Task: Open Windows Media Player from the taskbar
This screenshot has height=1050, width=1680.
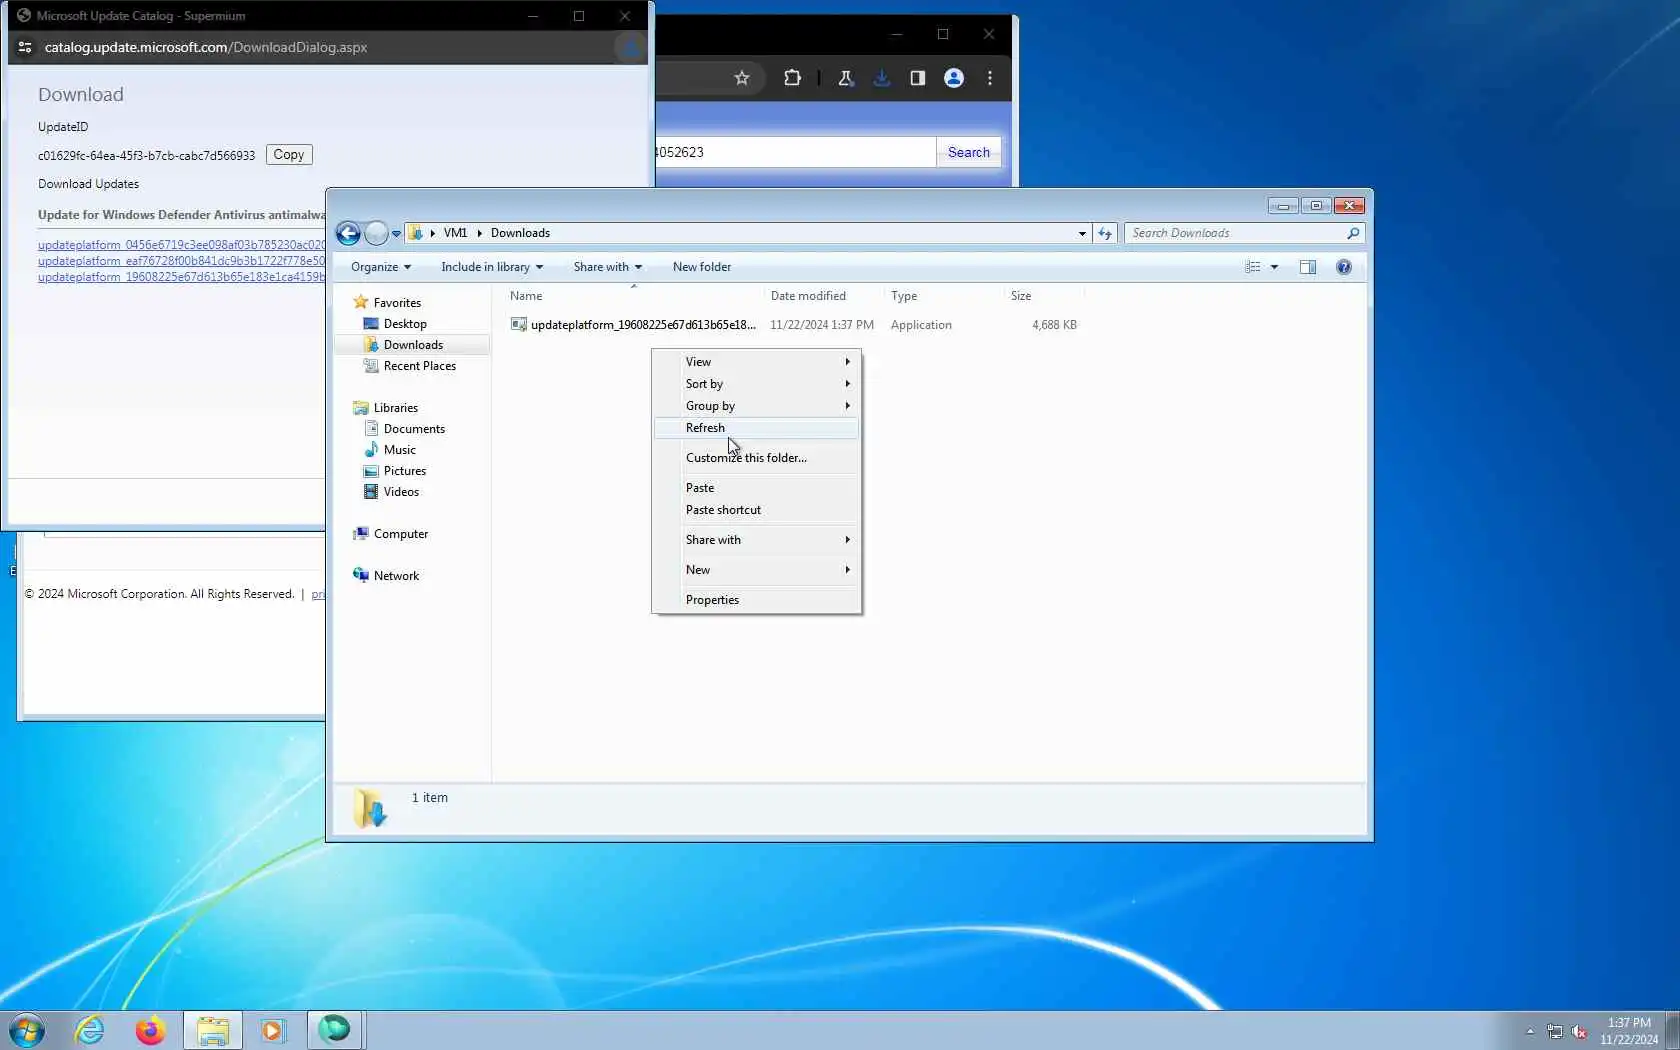Action: coord(273,1030)
